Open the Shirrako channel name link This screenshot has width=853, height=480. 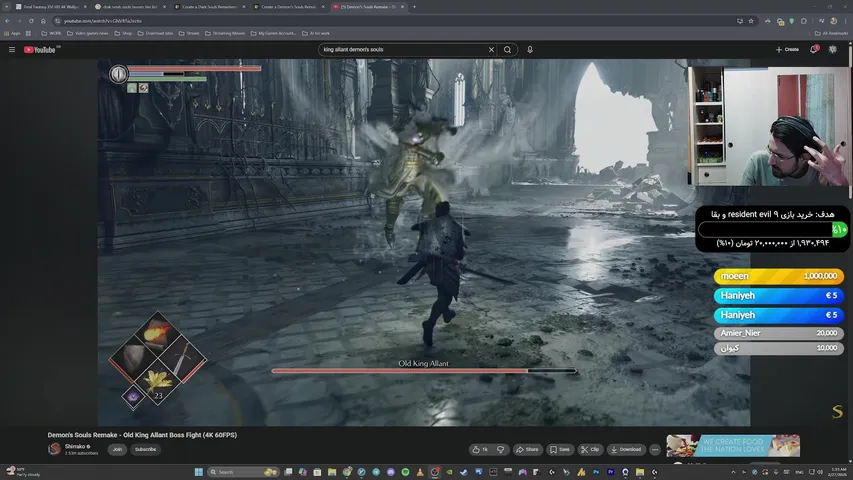click(x=75, y=446)
